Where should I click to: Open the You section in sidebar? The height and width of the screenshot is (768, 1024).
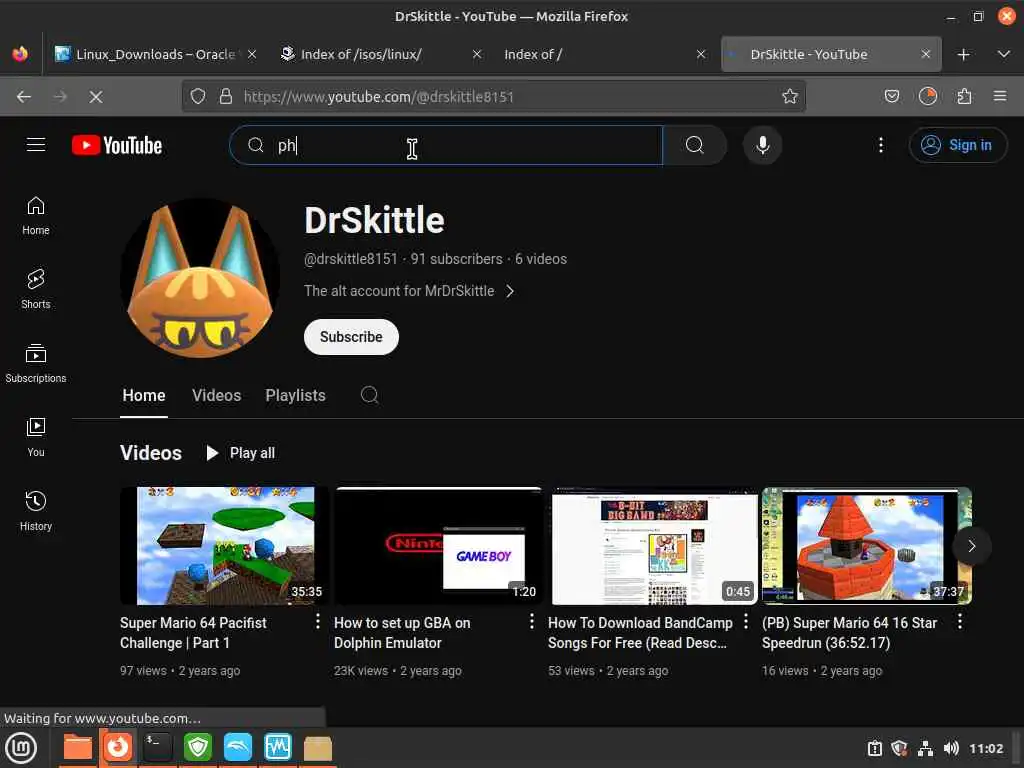click(x=36, y=438)
